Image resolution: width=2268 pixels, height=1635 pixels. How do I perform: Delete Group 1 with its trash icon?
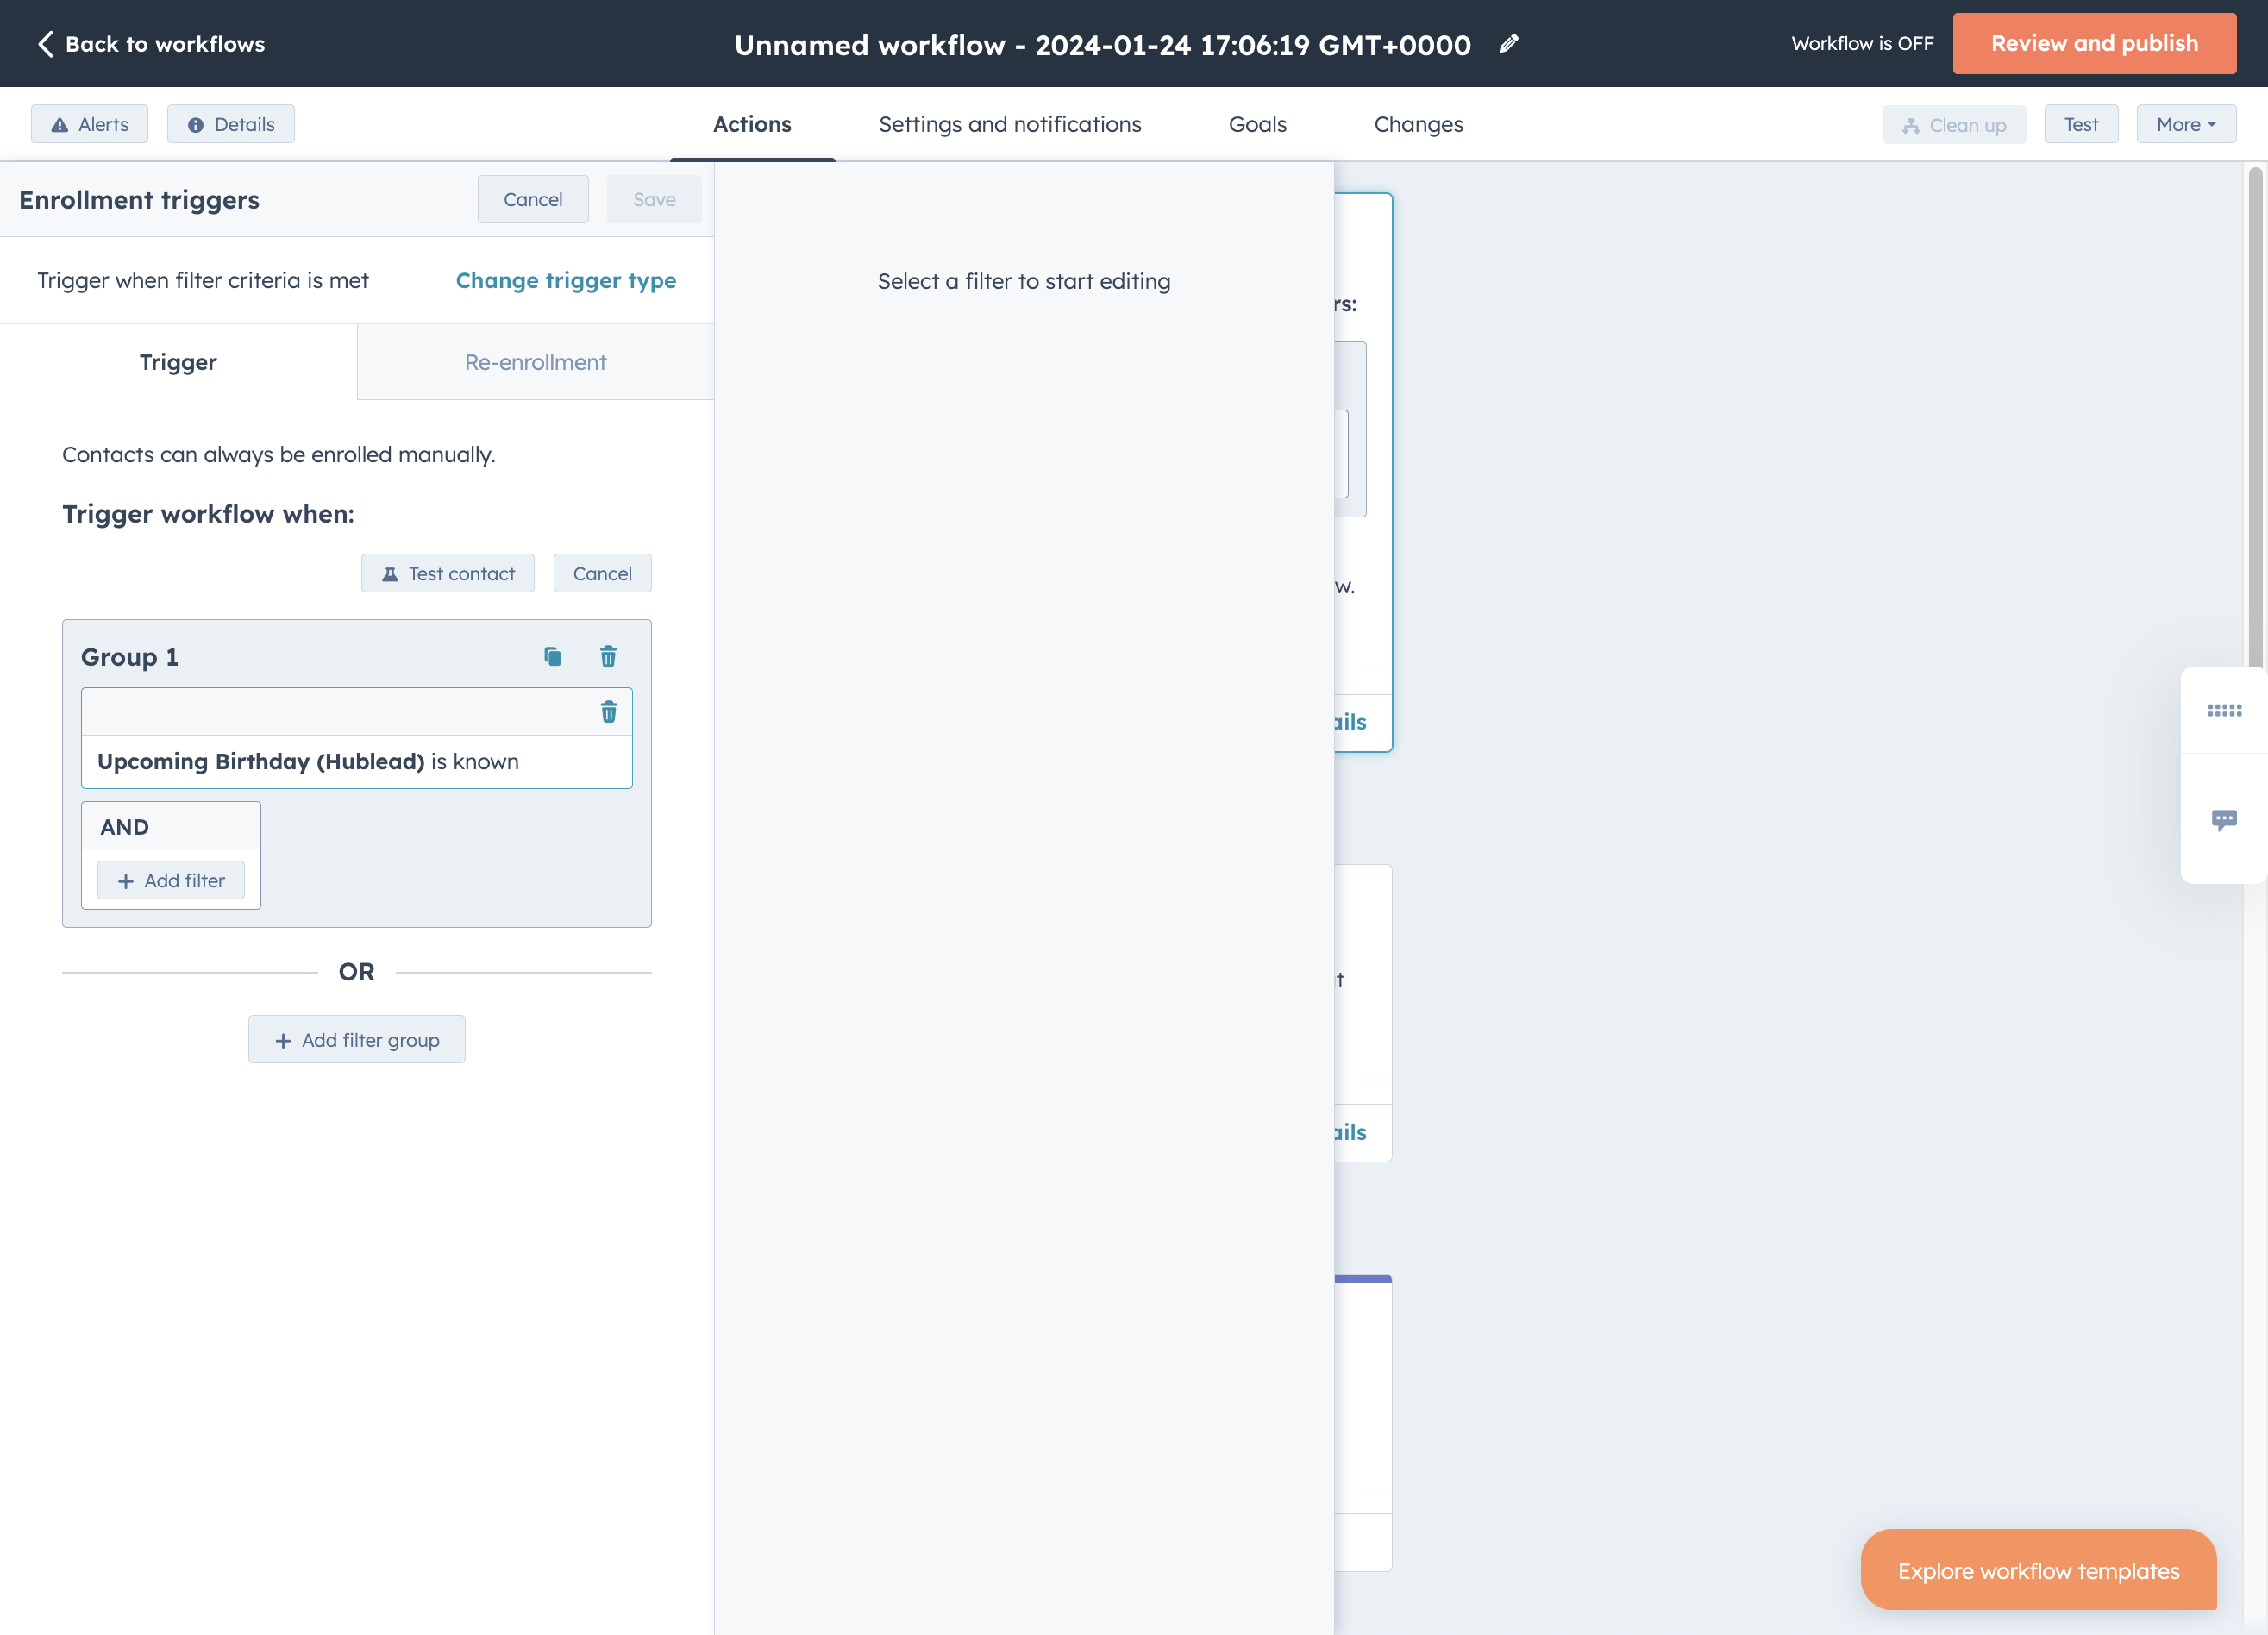[x=608, y=657]
